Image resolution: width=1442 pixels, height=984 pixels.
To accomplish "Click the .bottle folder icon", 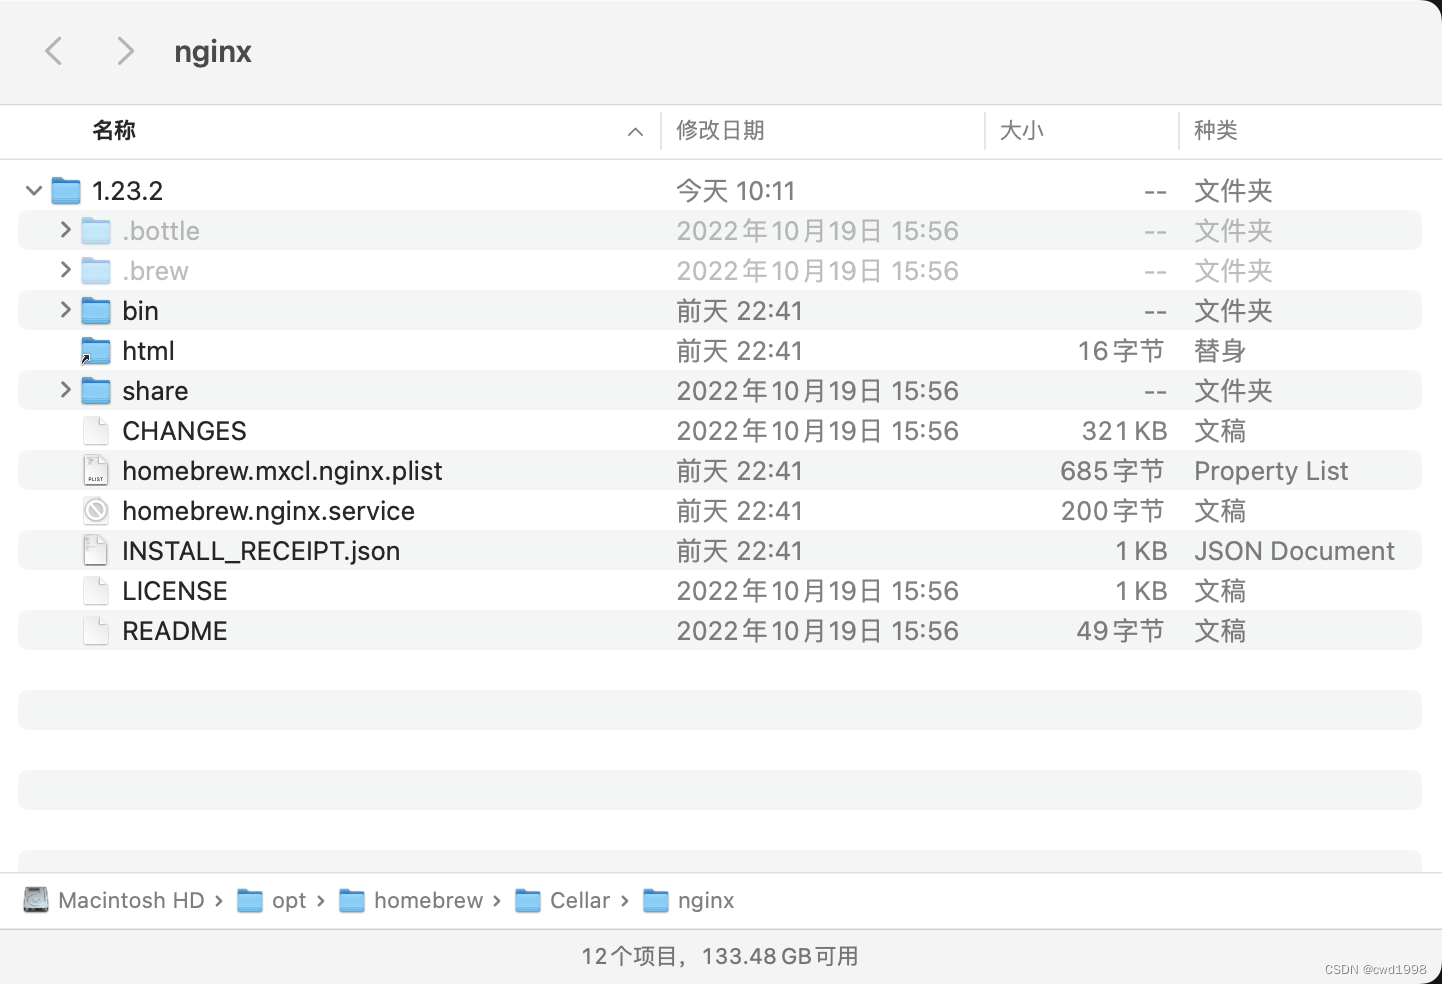I will tap(96, 230).
